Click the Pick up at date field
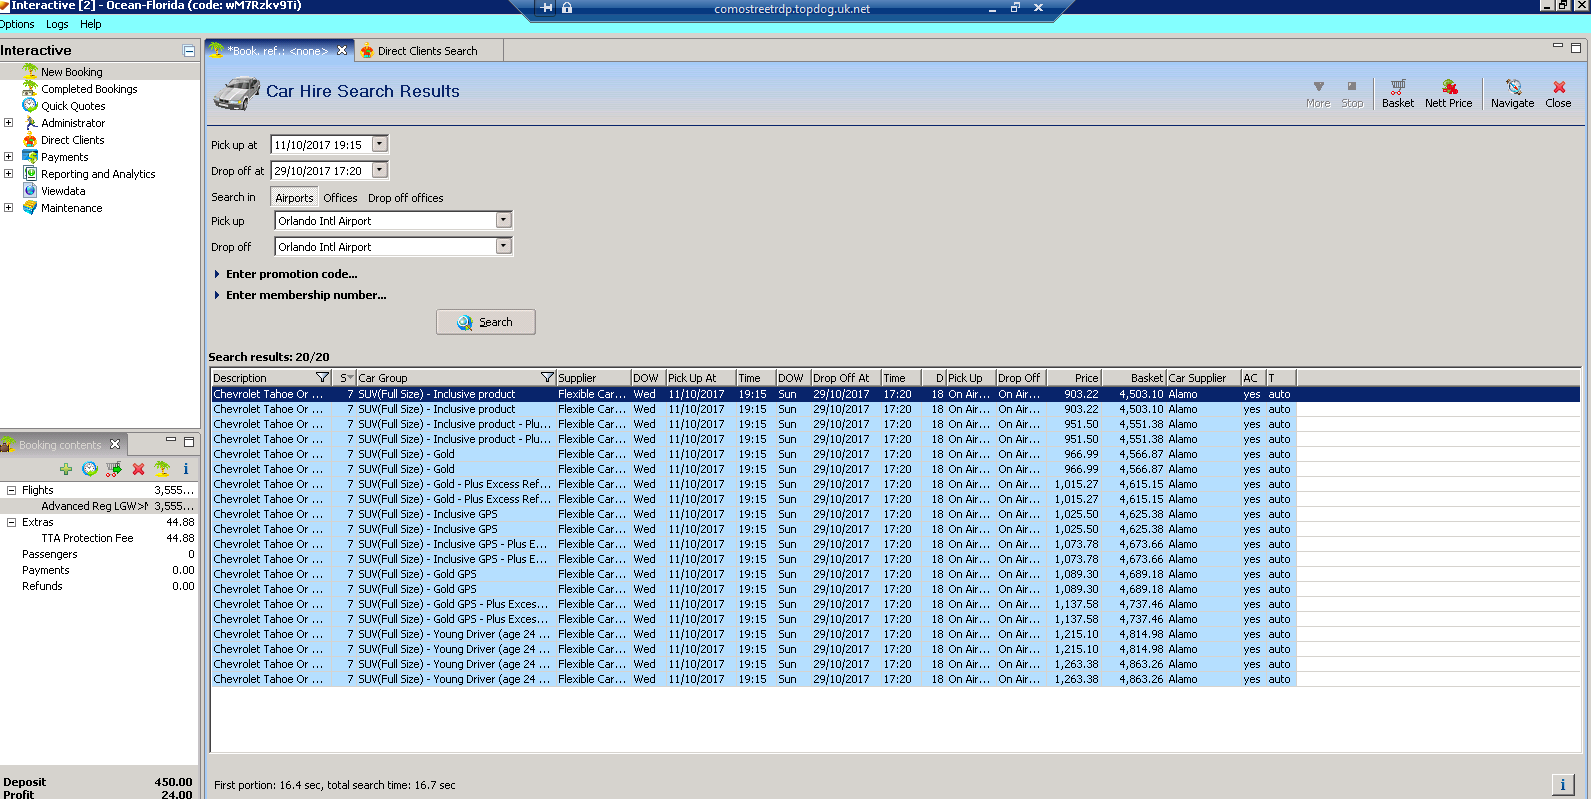The height and width of the screenshot is (799, 1591). [321, 144]
